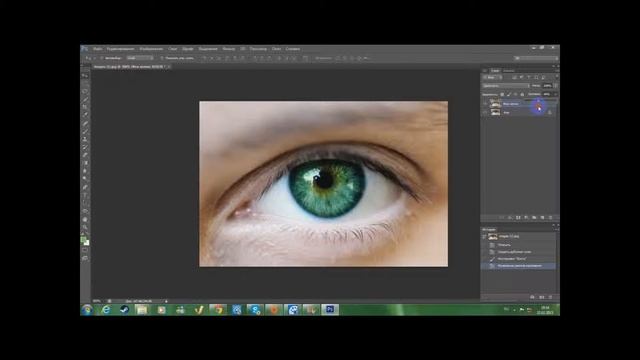This screenshot has width=640, height=360.
Task: Open the Файл menu
Action: (98, 49)
